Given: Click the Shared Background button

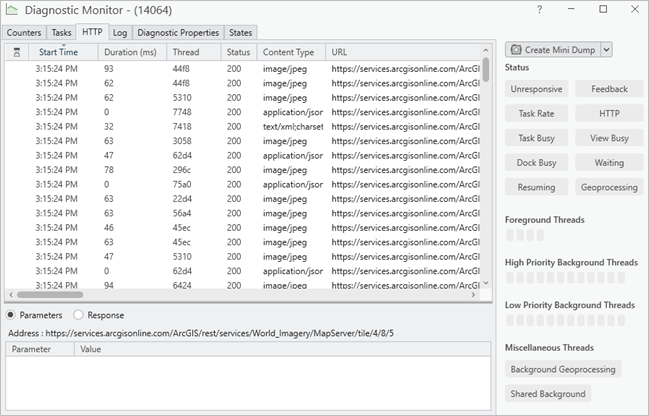Looking at the screenshot, I should click(548, 394).
